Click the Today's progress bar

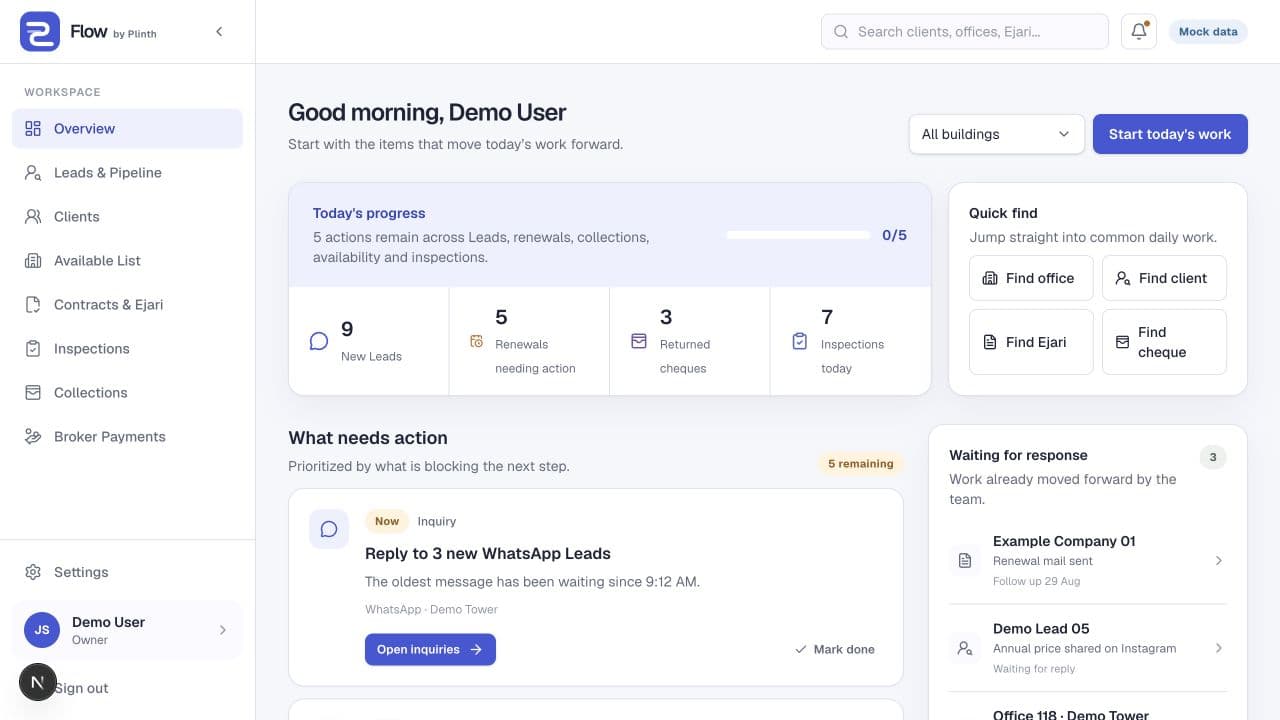click(798, 235)
